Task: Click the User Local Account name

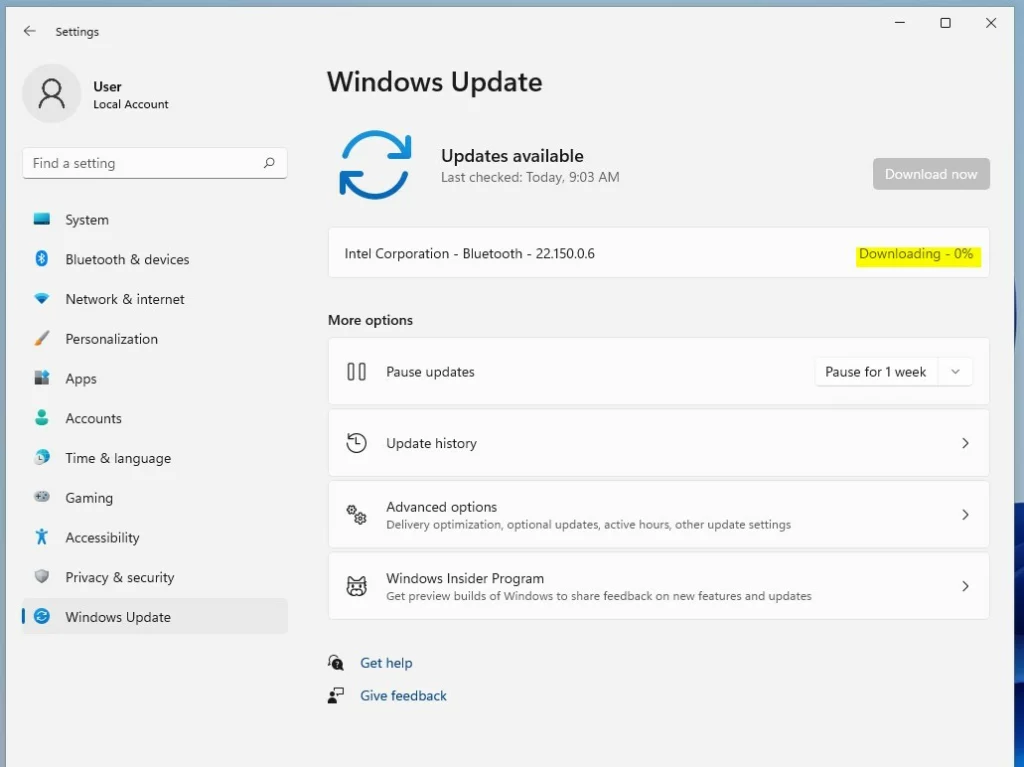Action: pos(131,95)
